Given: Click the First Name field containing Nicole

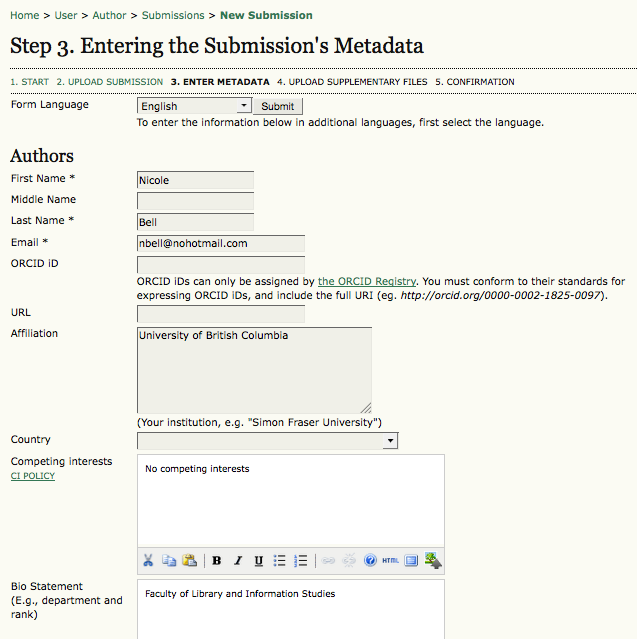Looking at the screenshot, I should [x=195, y=180].
